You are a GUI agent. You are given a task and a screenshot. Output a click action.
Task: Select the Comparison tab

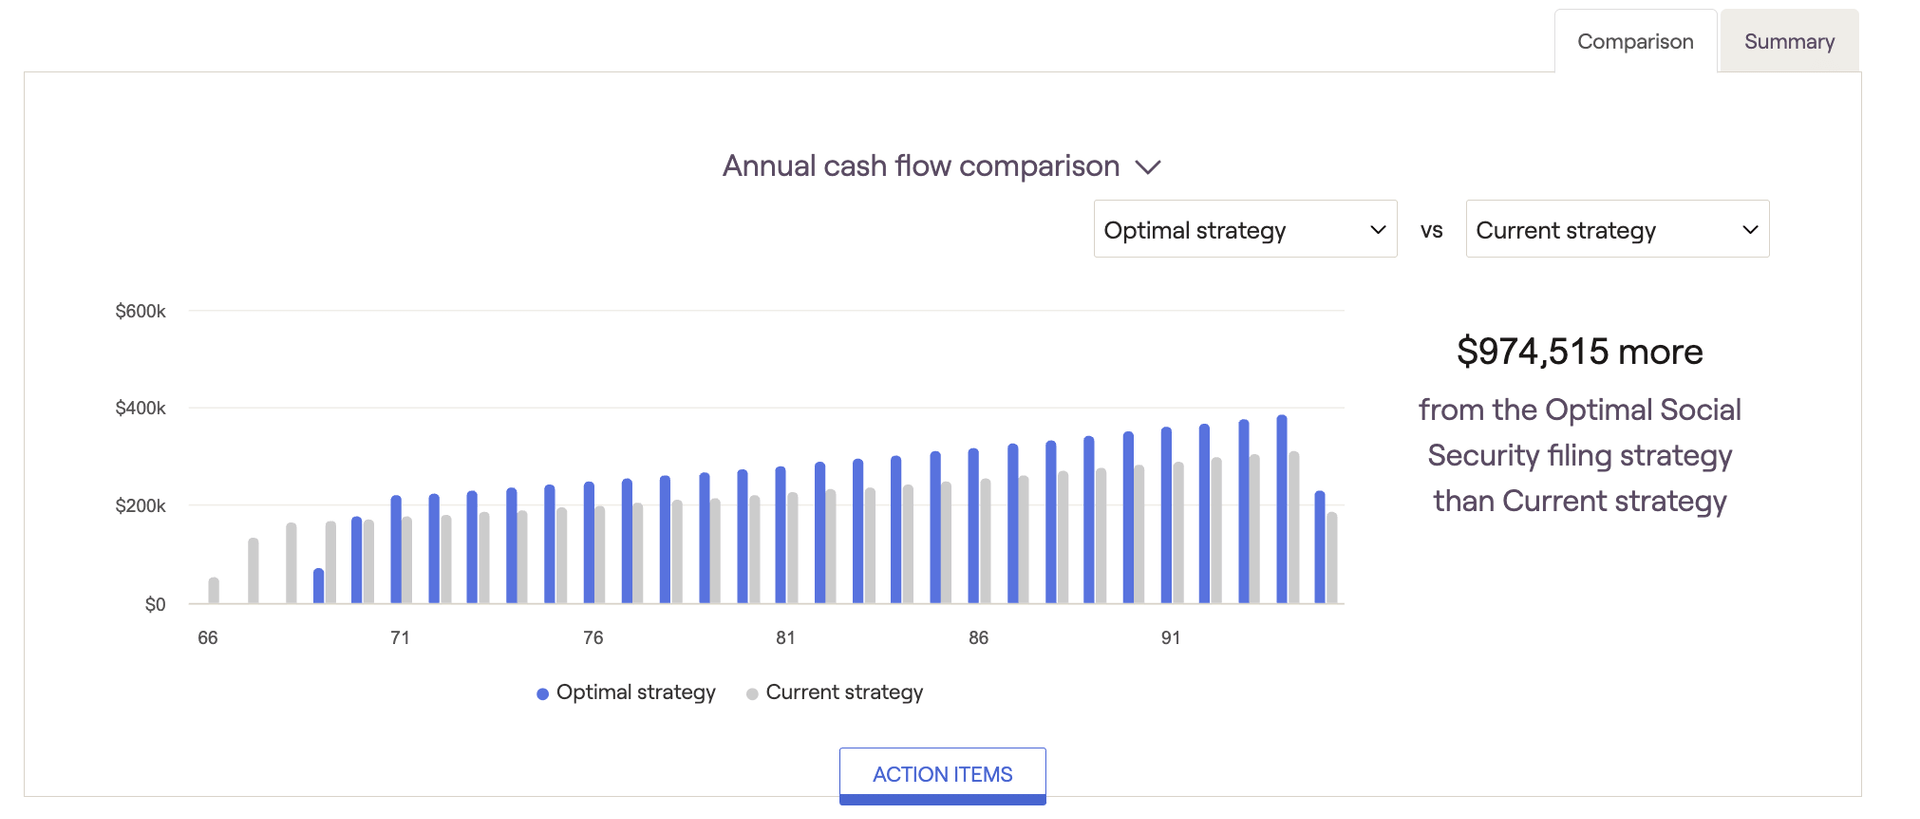click(x=1635, y=41)
